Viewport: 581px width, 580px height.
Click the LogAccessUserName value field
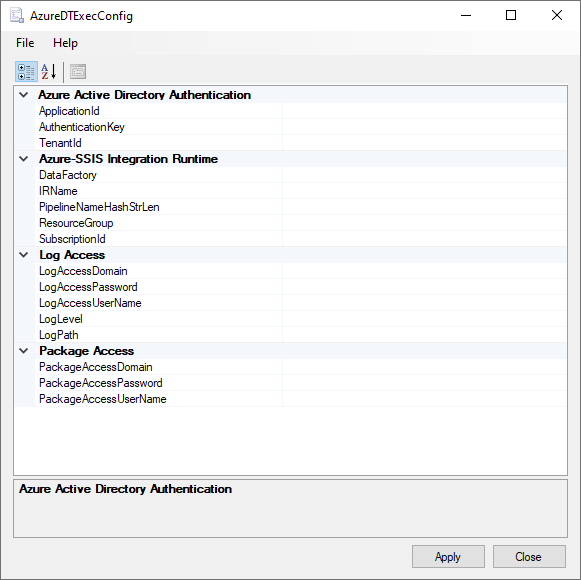click(x=425, y=303)
